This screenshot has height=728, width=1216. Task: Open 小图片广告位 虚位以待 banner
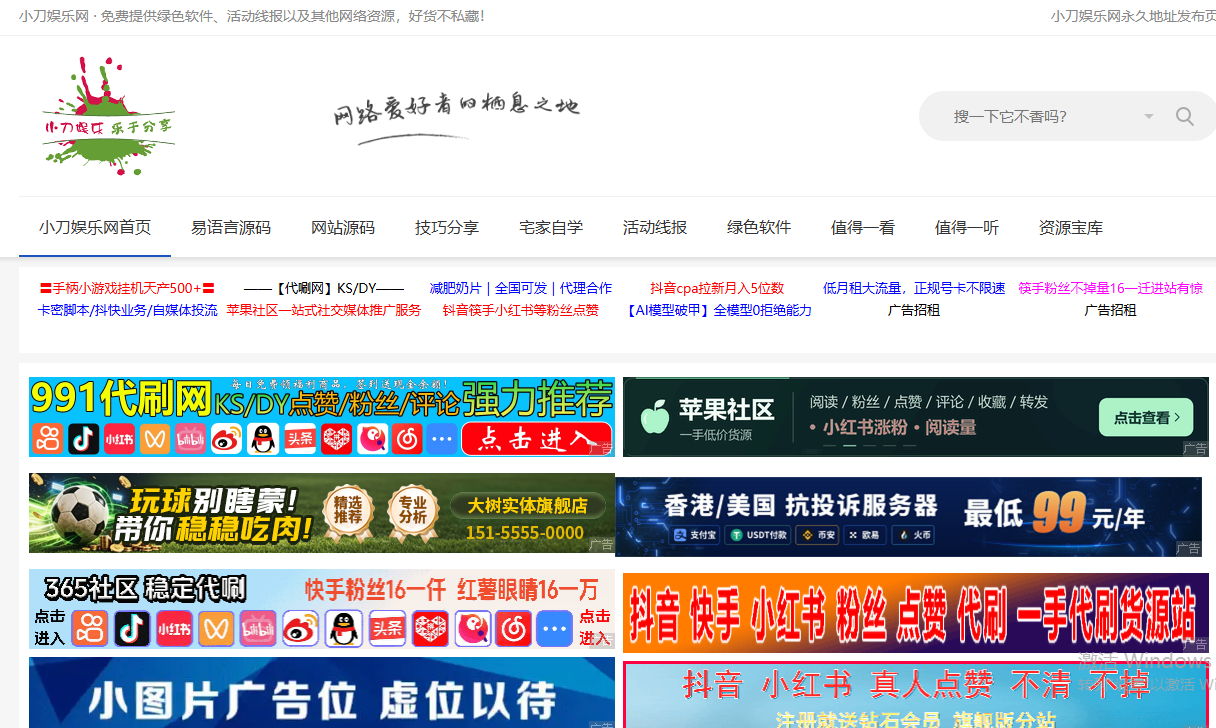[x=322, y=693]
